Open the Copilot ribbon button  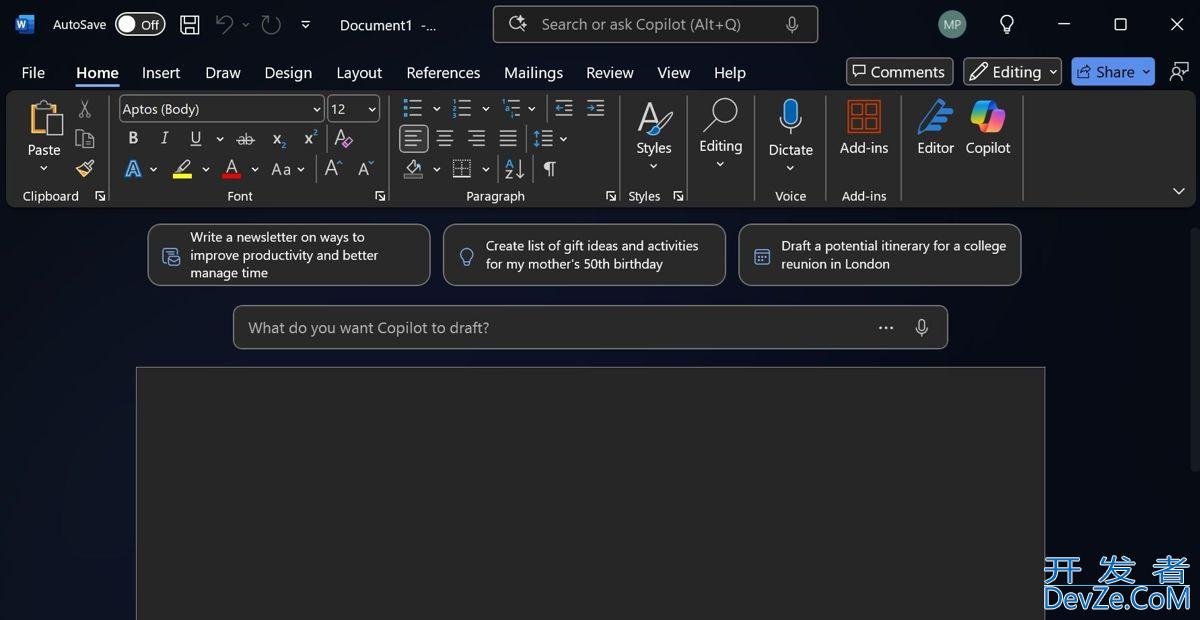988,128
